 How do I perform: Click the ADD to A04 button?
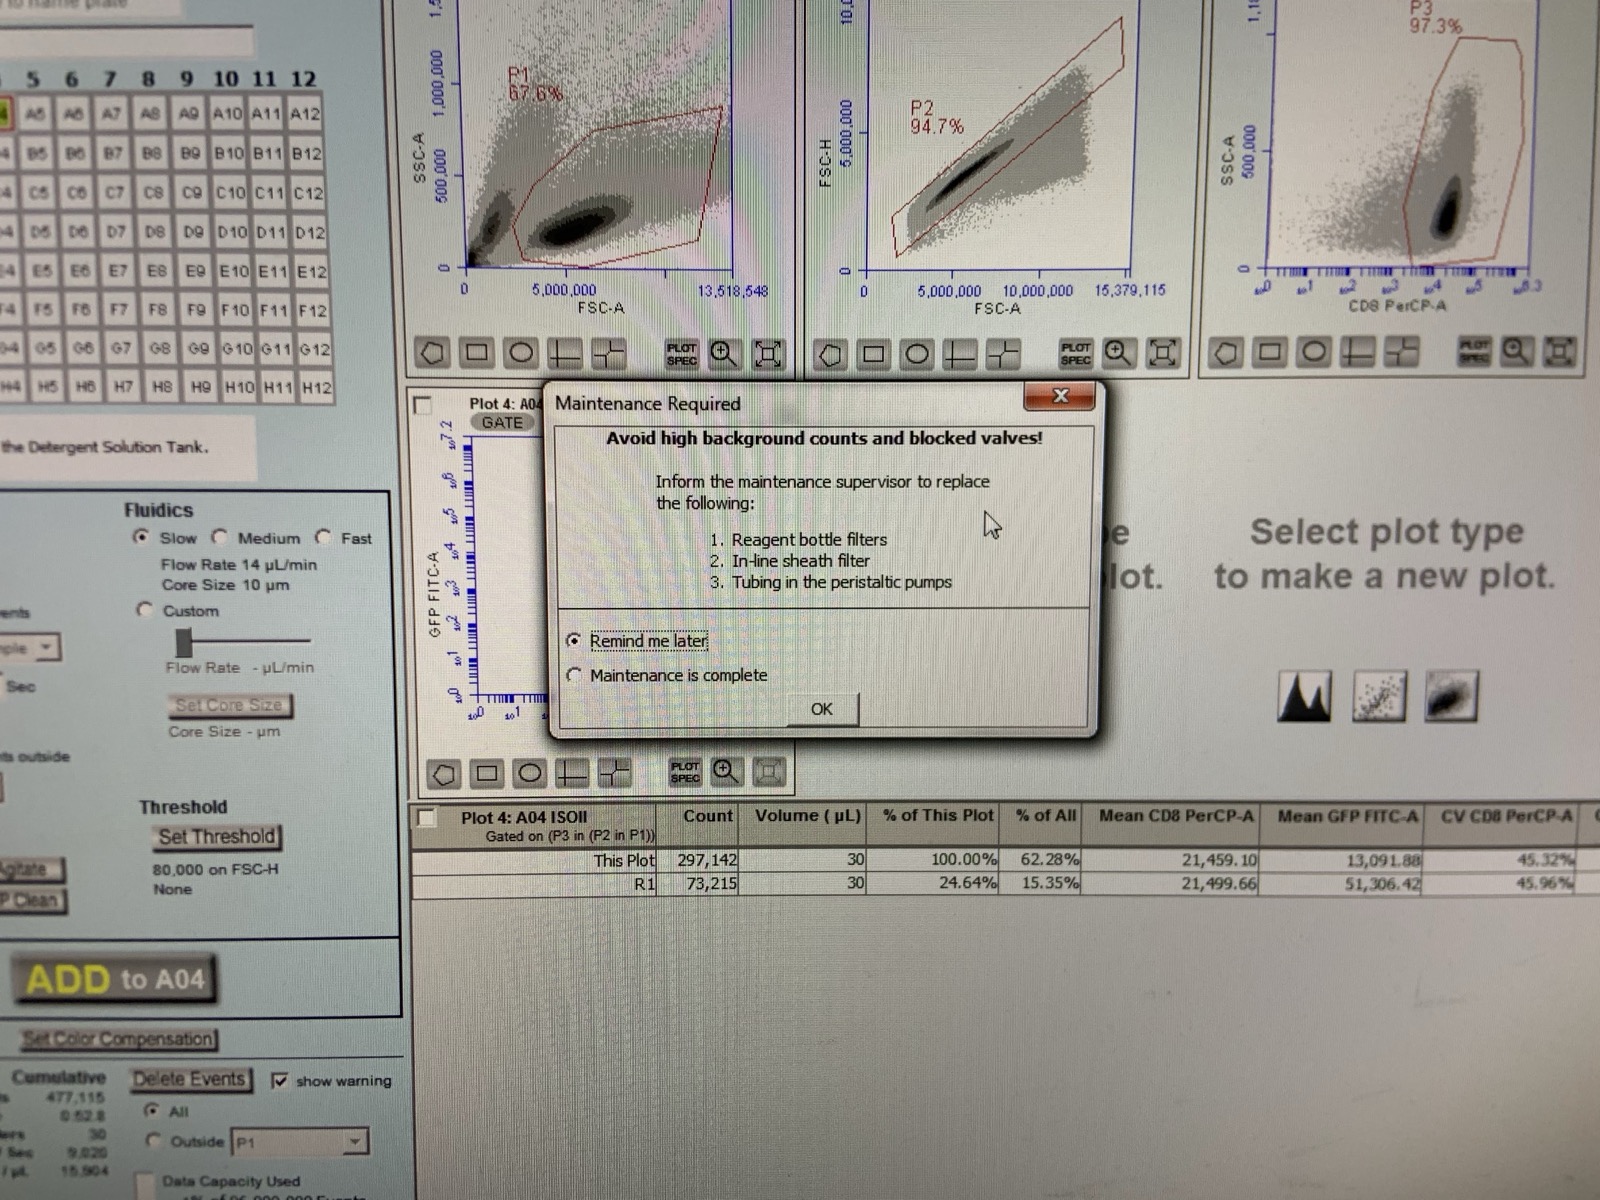point(114,979)
